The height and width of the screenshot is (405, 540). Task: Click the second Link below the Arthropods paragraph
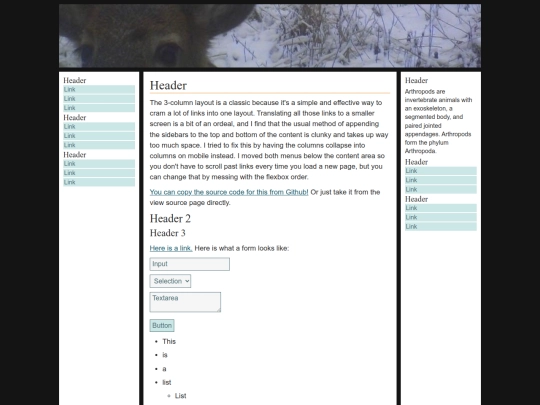point(441,180)
